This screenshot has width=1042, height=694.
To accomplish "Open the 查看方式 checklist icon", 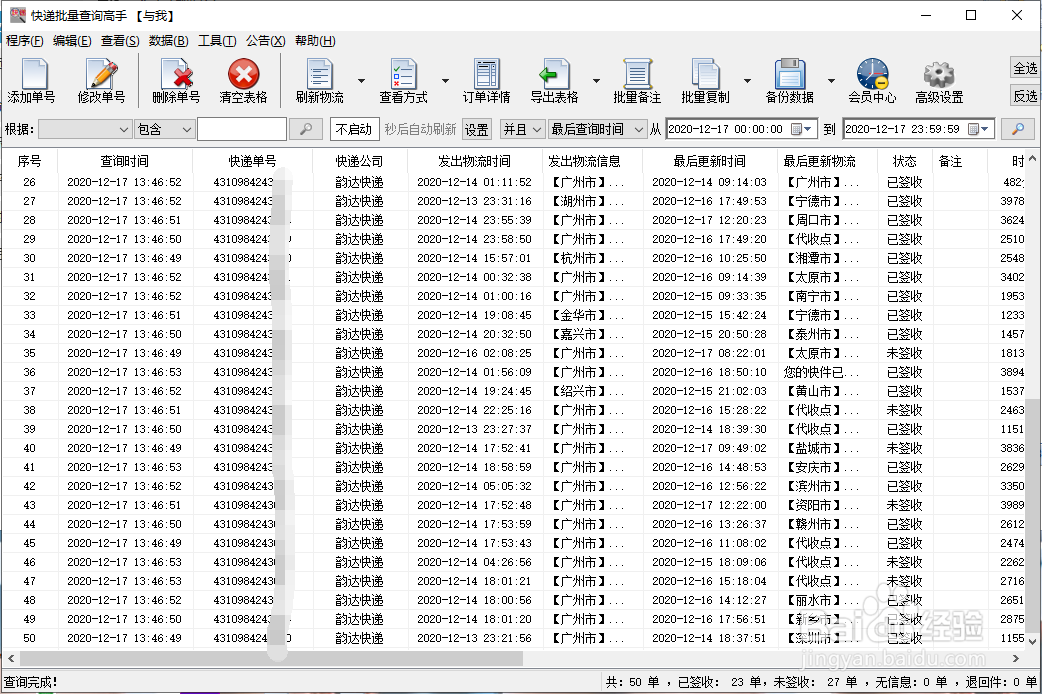I will point(403,80).
